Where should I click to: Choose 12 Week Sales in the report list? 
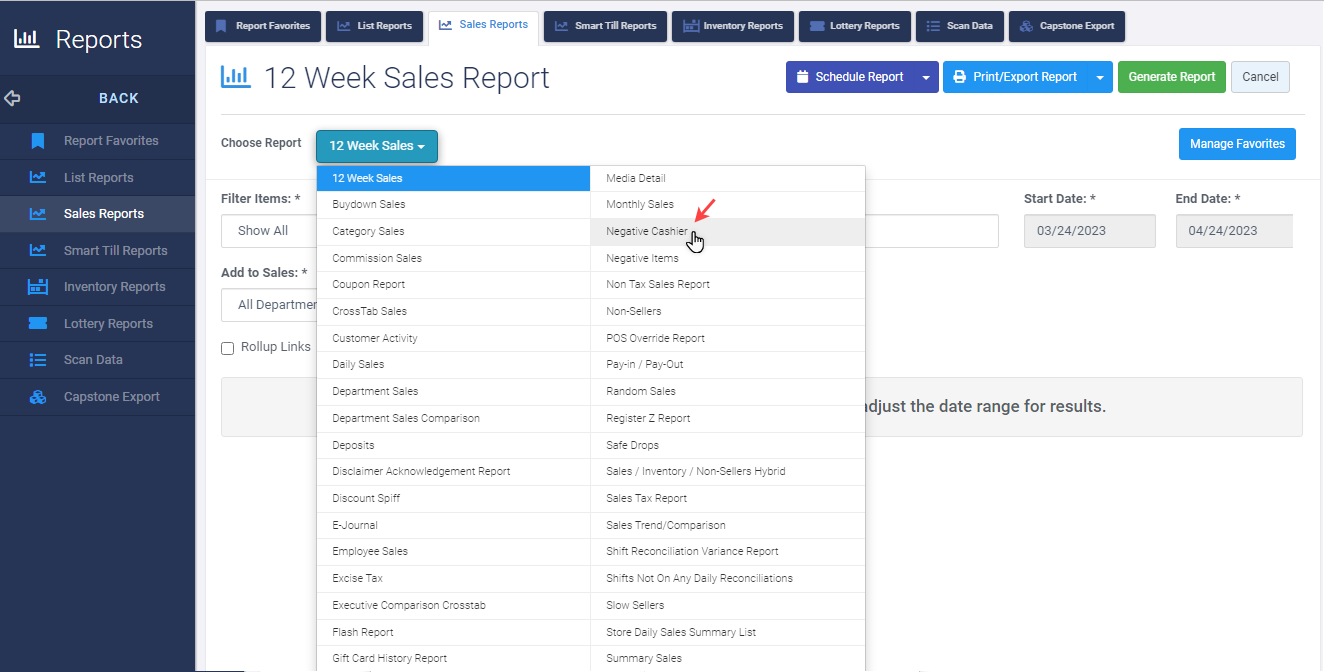pyautogui.click(x=454, y=178)
